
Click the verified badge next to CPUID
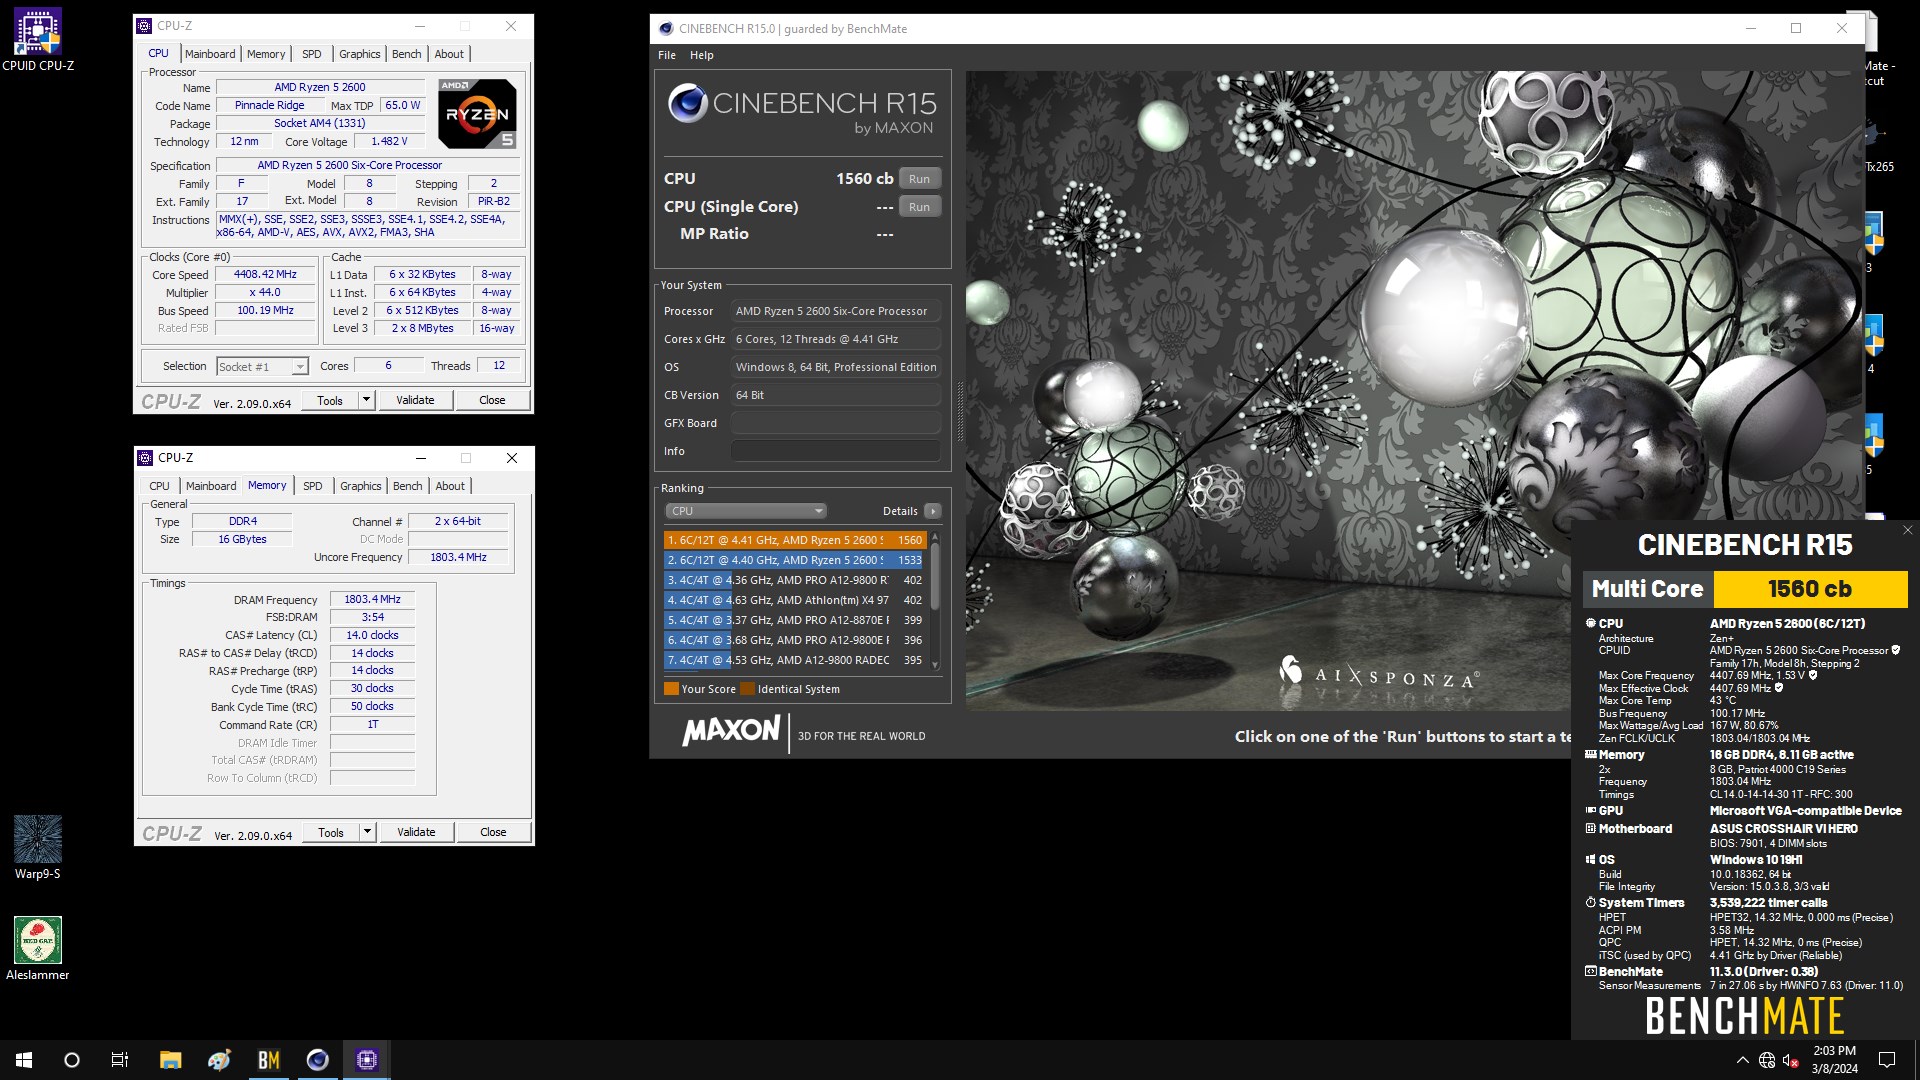click(1896, 650)
